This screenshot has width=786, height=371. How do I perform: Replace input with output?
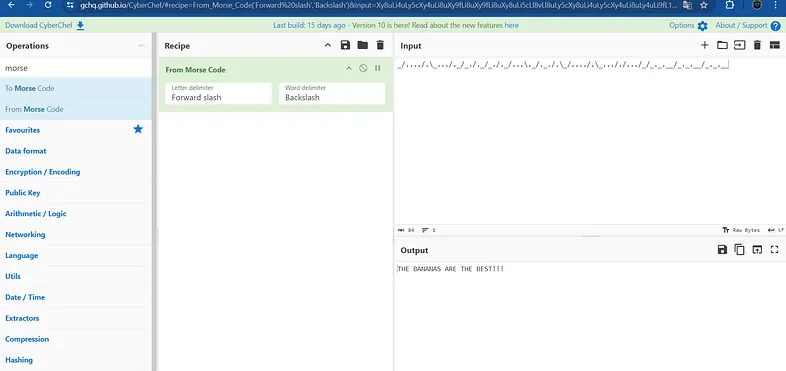click(x=757, y=250)
